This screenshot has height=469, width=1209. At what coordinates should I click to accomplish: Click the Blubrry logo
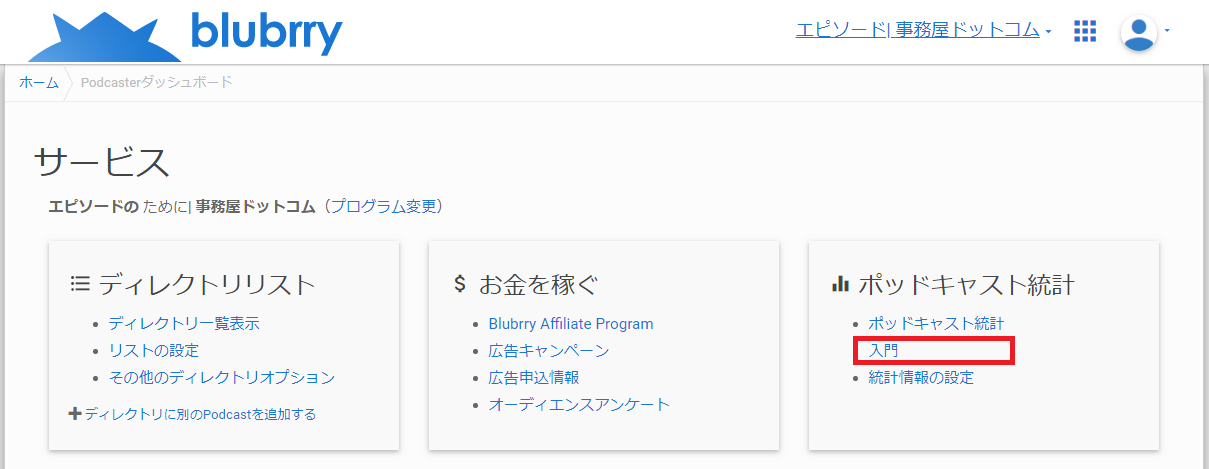[x=185, y=35]
